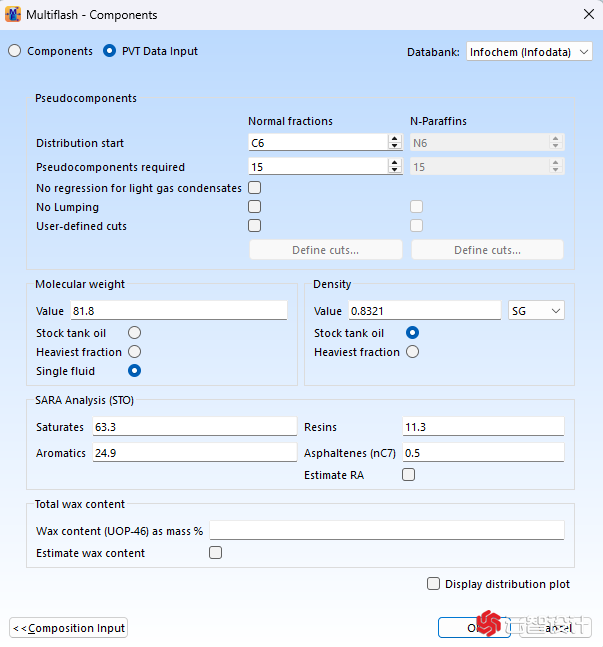Click the Aromatics input field
This screenshot has width=603, height=647.
click(x=194, y=453)
